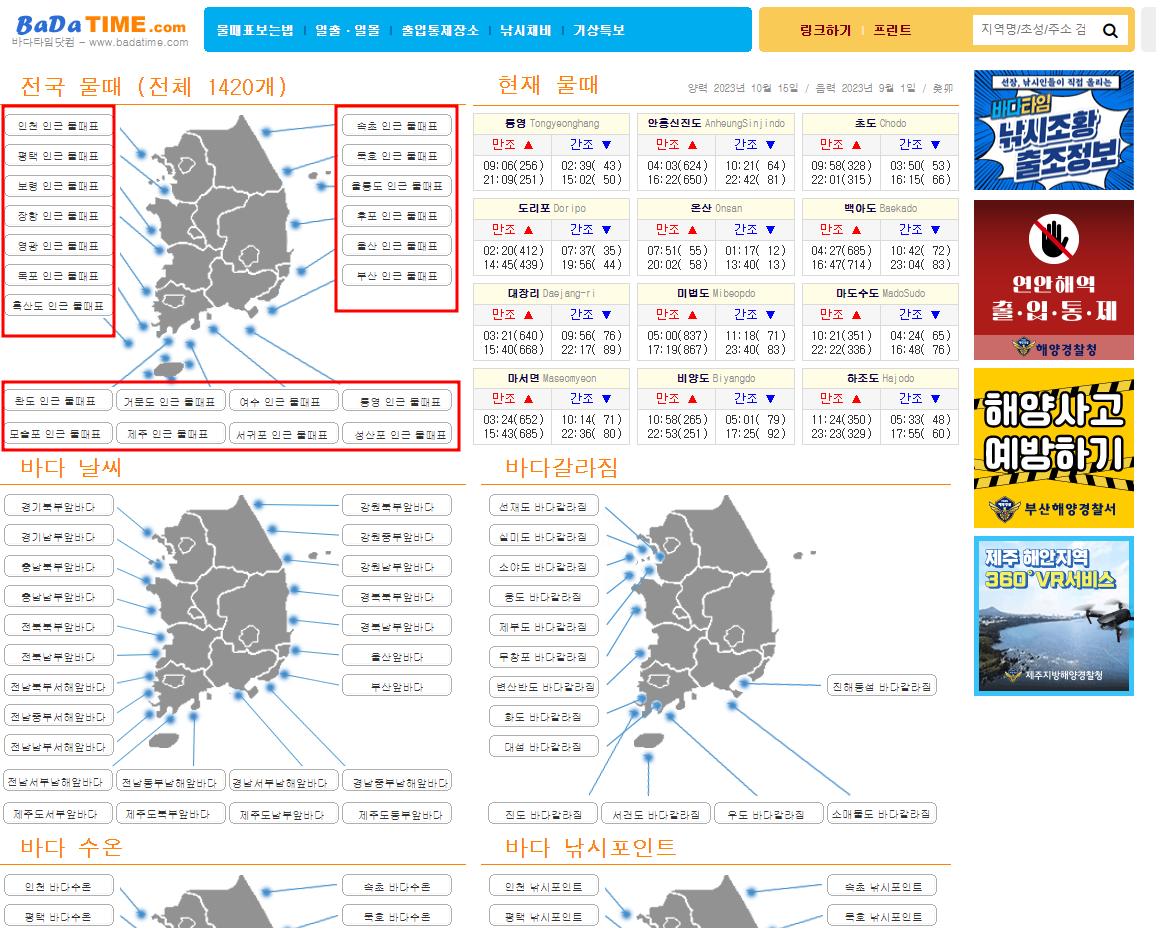Screen dimensions: 1156x928
Task: Click the 대장리 Daejang-ri tide card title
Action: (x=551, y=293)
